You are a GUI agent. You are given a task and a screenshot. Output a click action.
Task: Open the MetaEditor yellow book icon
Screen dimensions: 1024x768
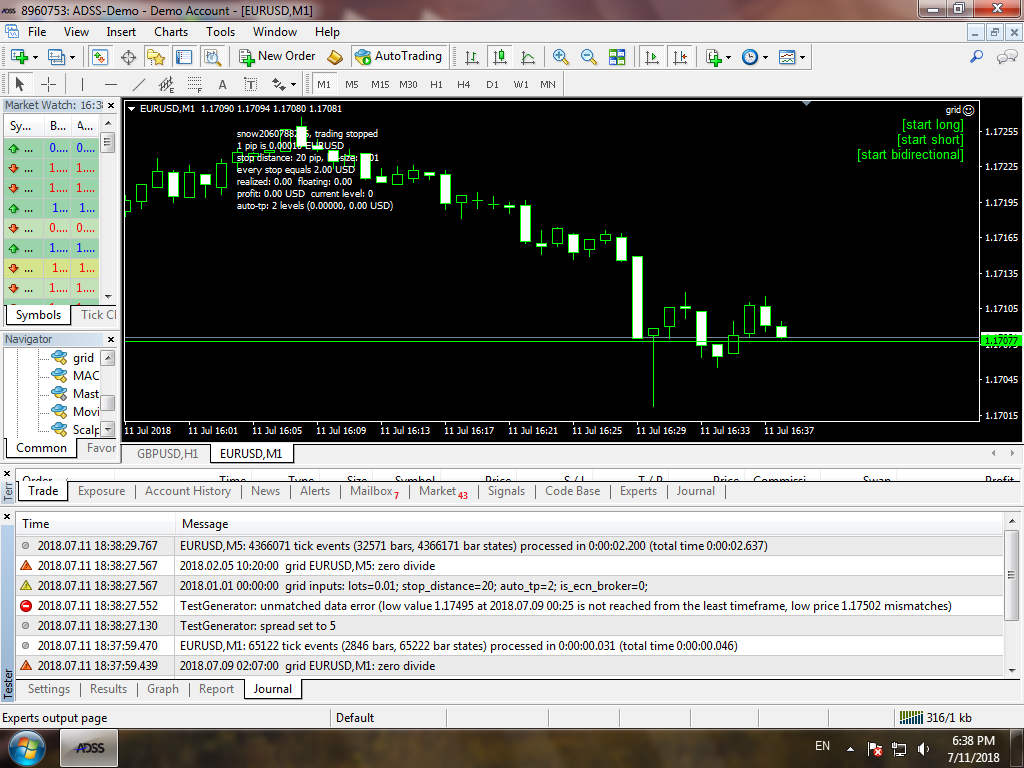[x=334, y=57]
